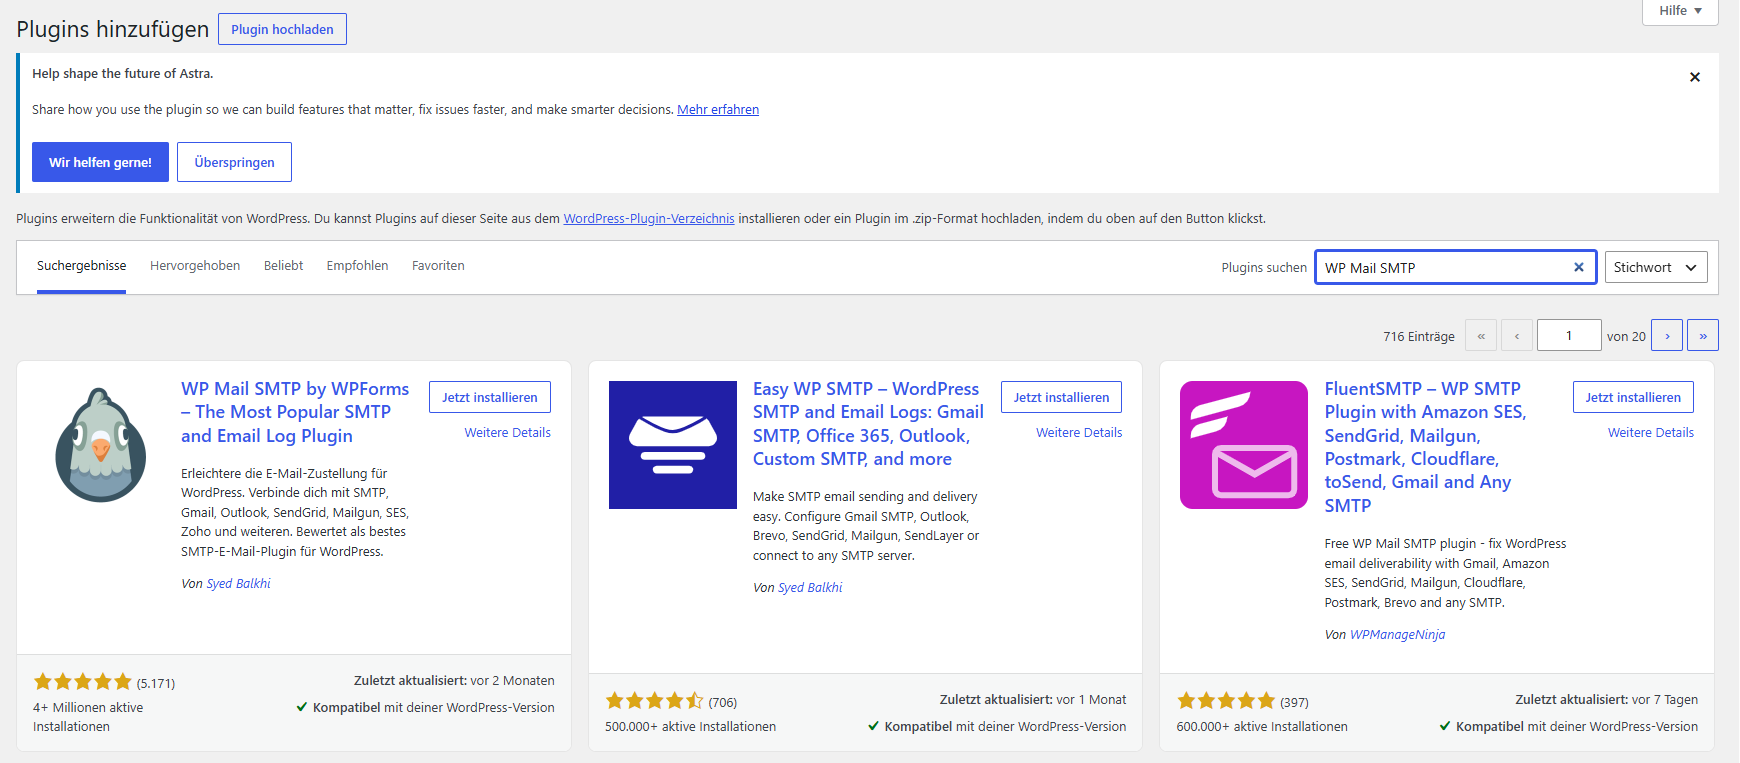Click the previous page arrow button

pos(1517,335)
